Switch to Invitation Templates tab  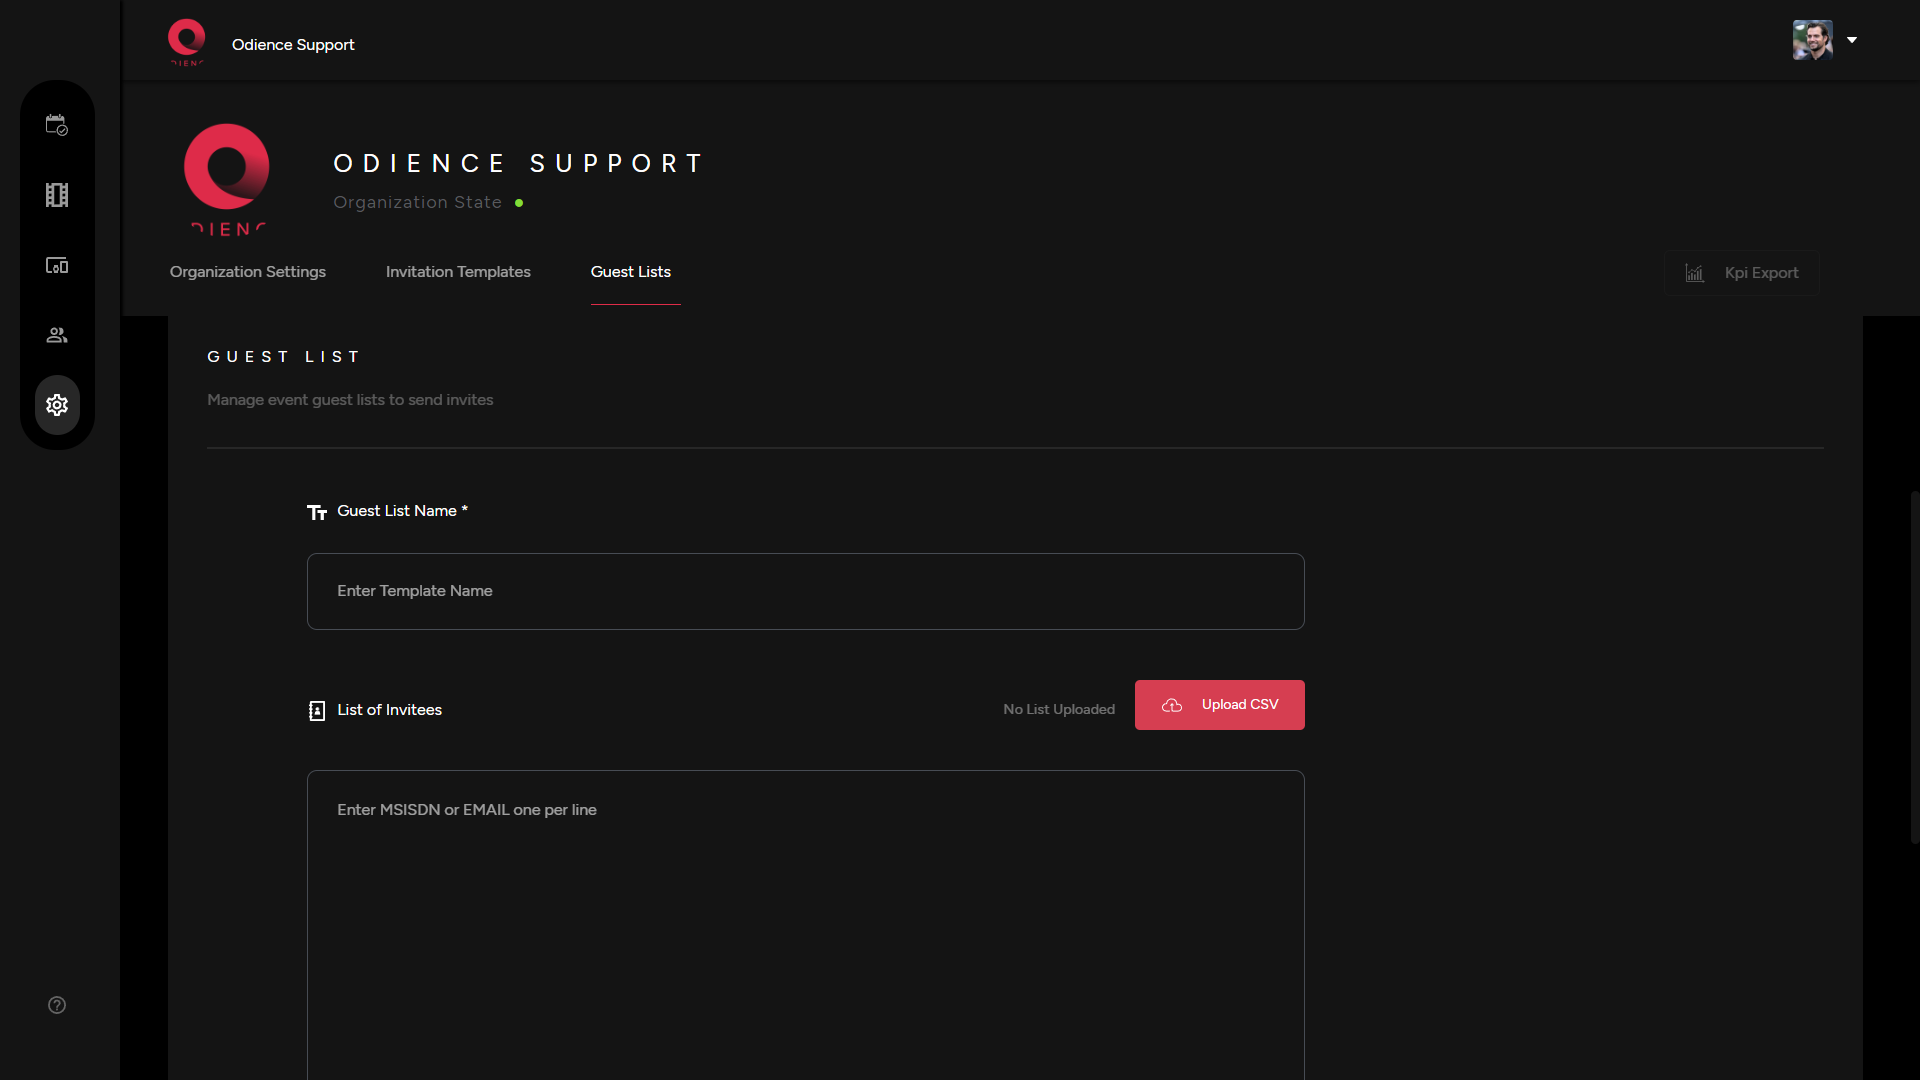458,272
